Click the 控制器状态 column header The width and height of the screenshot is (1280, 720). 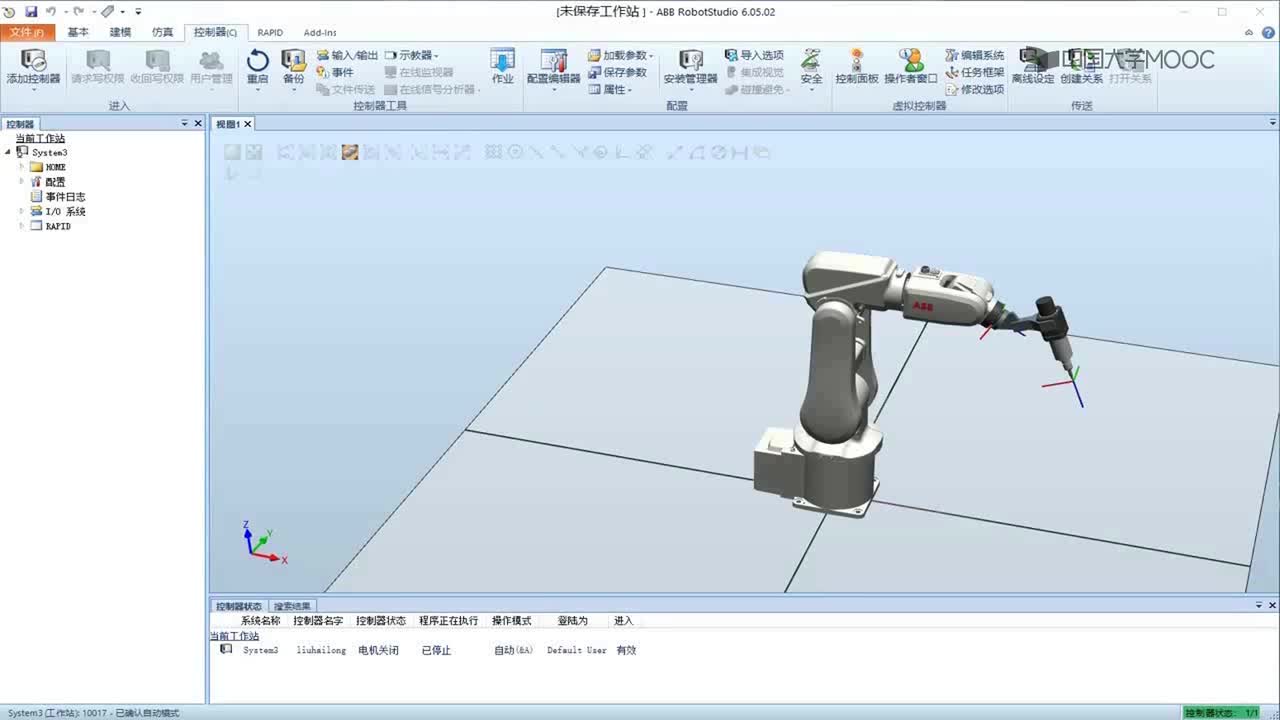pos(381,621)
